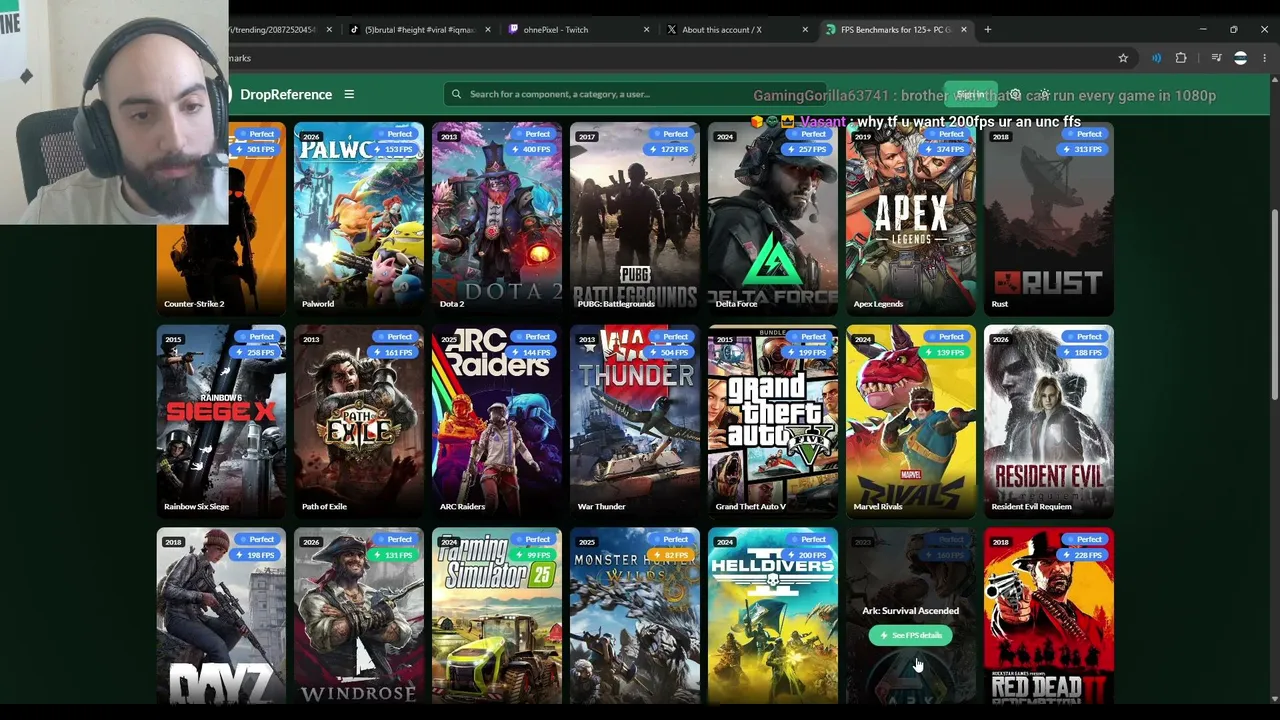The height and width of the screenshot is (720, 1280).
Task: Open the Counter-Strike 2 game card
Action: pos(221,219)
